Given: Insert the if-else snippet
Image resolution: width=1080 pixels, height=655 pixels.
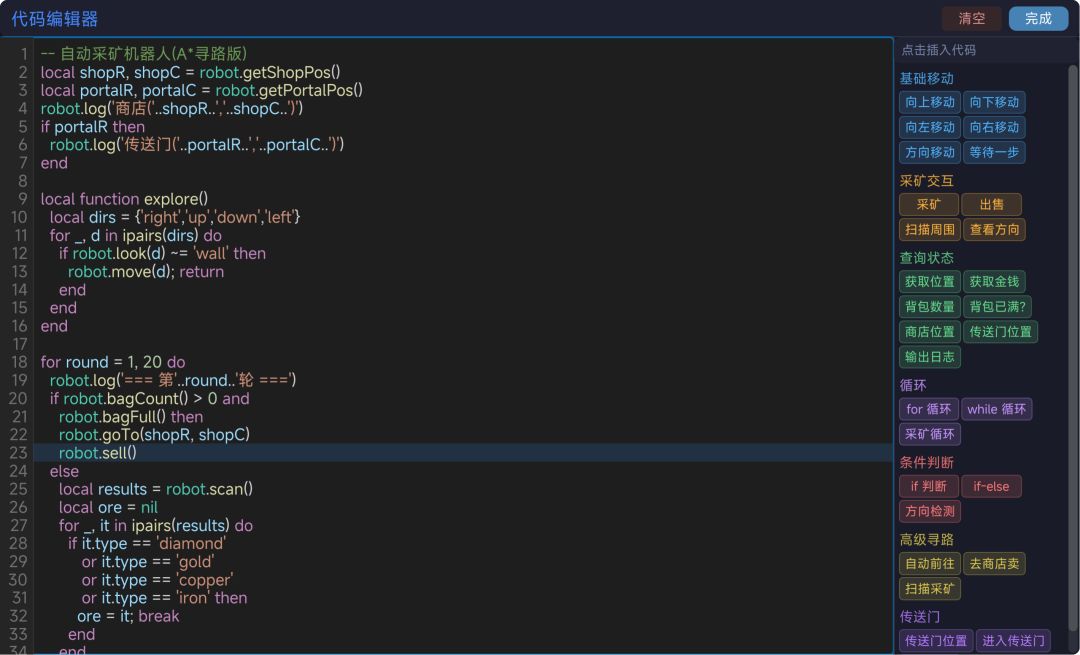Looking at the screenshot, I should pos(991,486).
